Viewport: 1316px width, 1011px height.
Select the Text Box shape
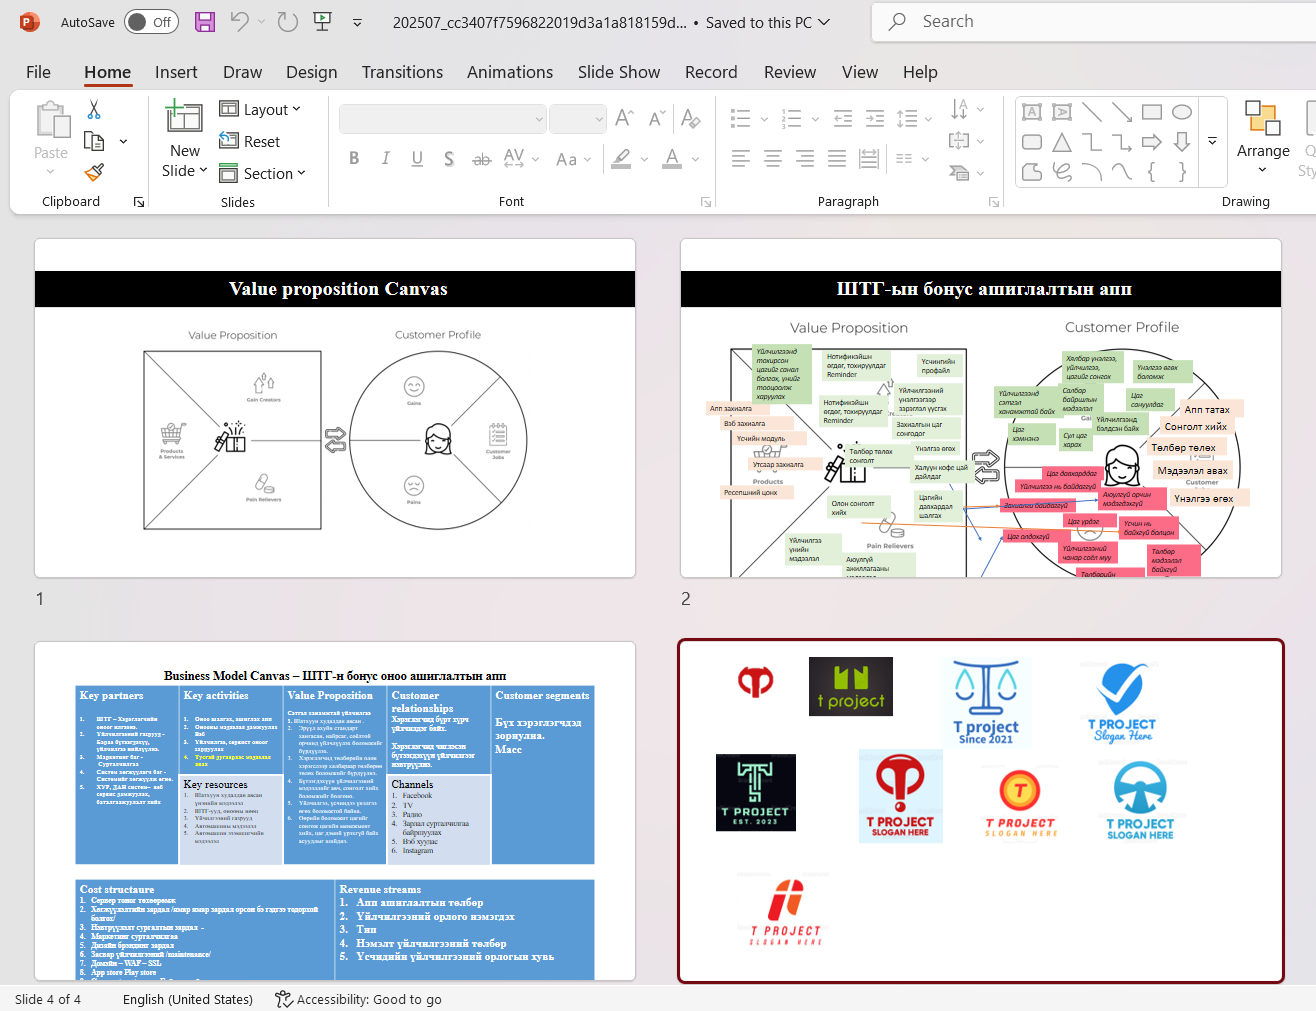1032,112
